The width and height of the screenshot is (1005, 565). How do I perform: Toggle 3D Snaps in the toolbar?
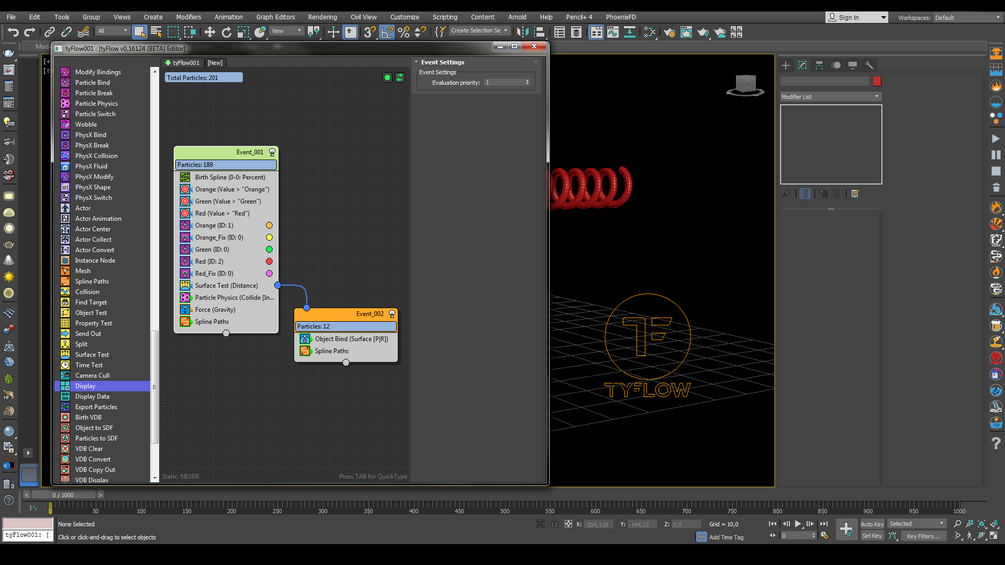click(369, 31)
